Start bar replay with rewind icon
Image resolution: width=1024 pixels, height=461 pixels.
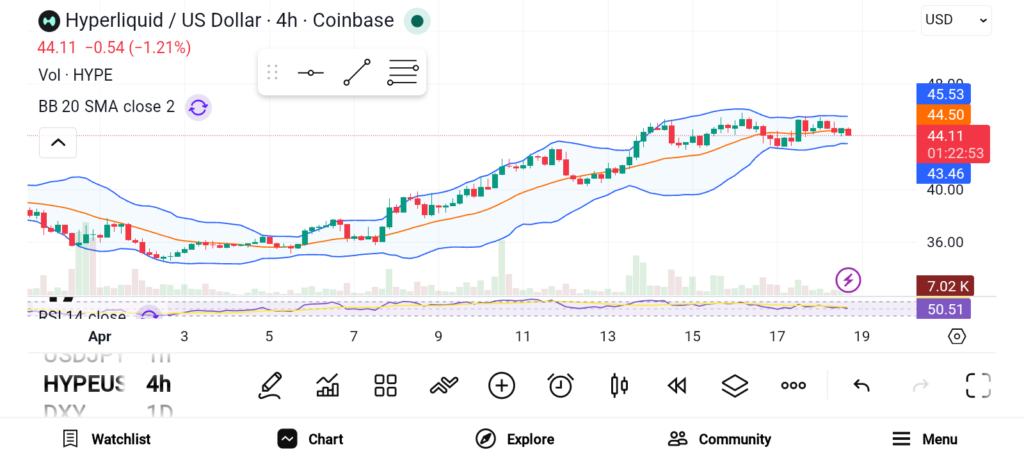click(677, 385)
